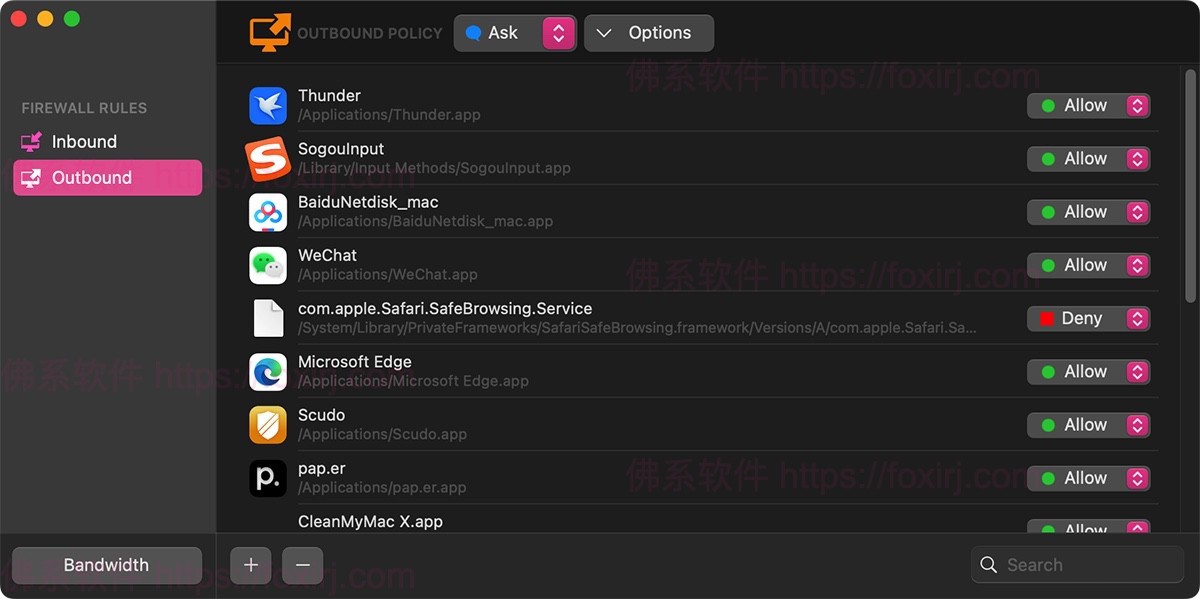Select the SafeBrowsing Service document icon
The width and height of the screenshot is (1200, 599).
[x=268, y=319]
